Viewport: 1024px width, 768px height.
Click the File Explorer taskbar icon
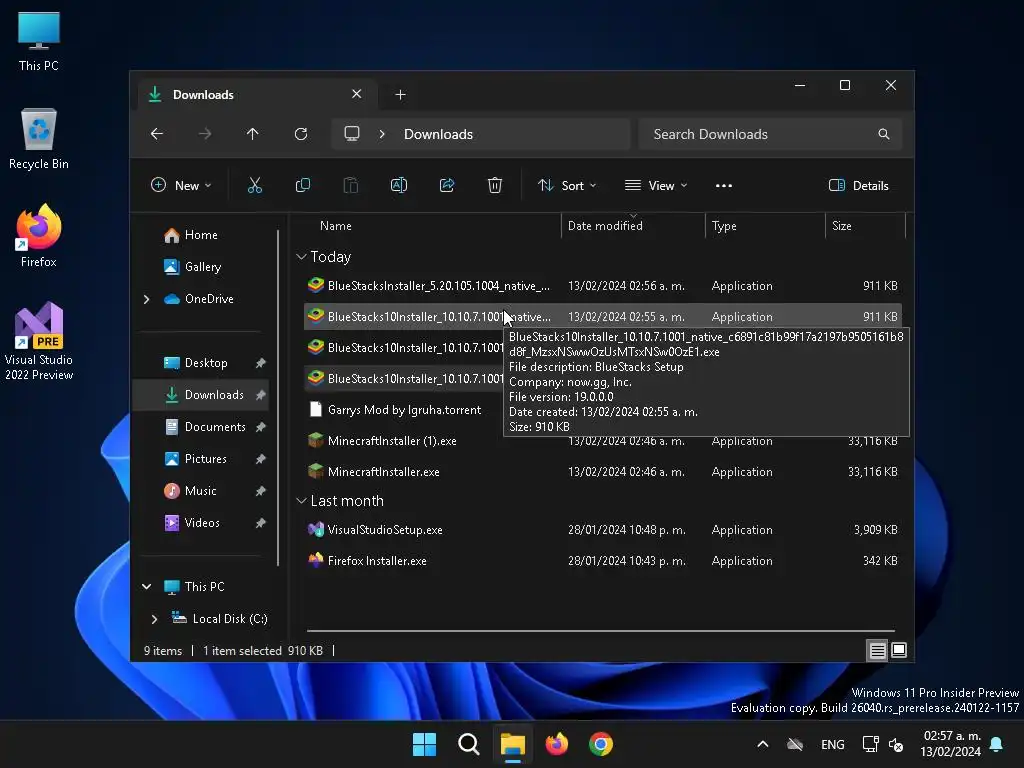(x=513, y=744)
